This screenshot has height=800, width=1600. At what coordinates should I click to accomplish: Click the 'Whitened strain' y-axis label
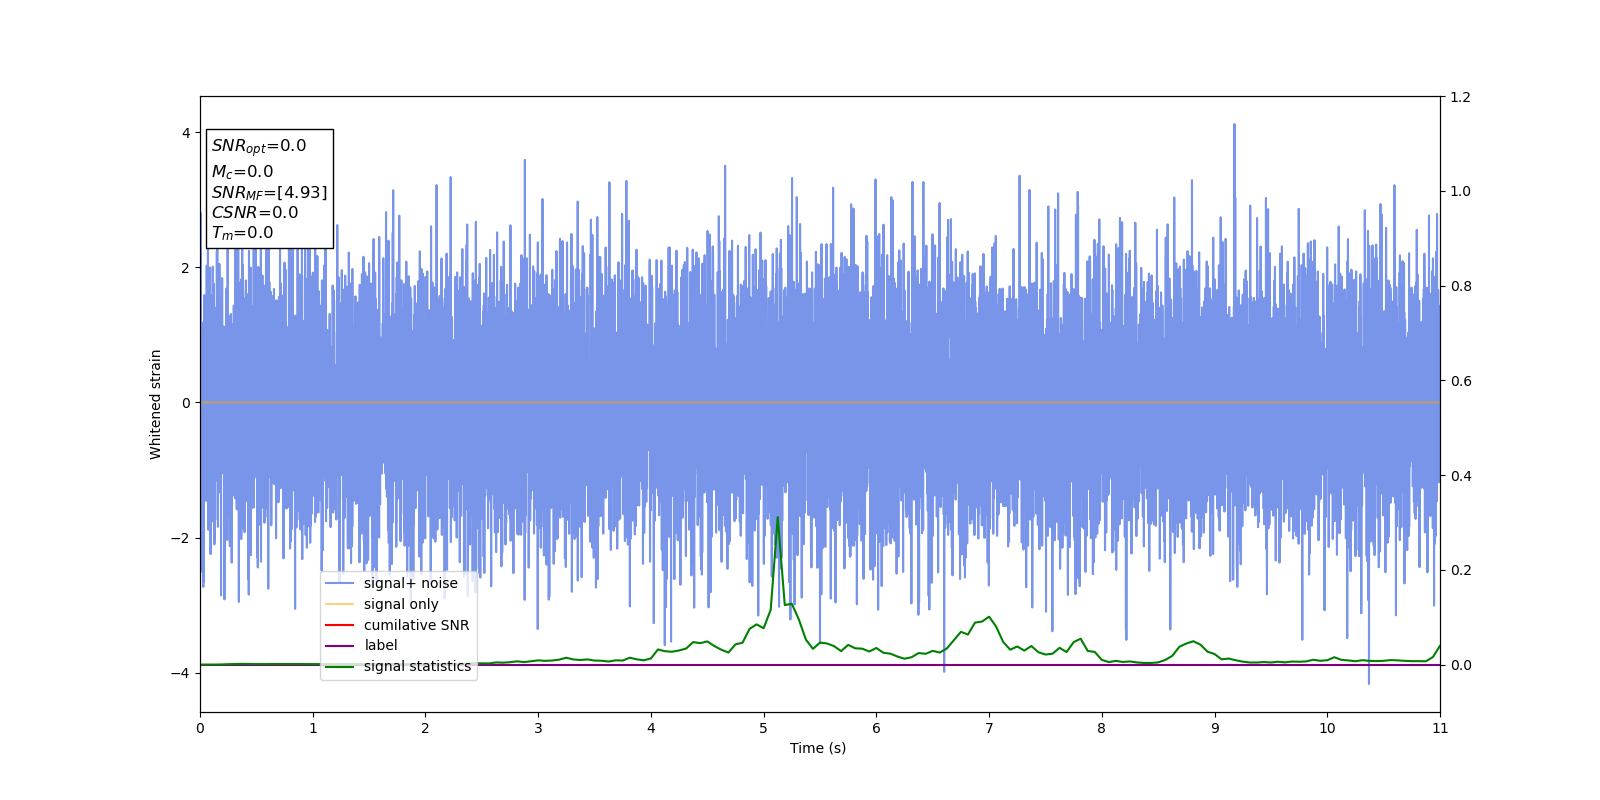tap(156, 404)
